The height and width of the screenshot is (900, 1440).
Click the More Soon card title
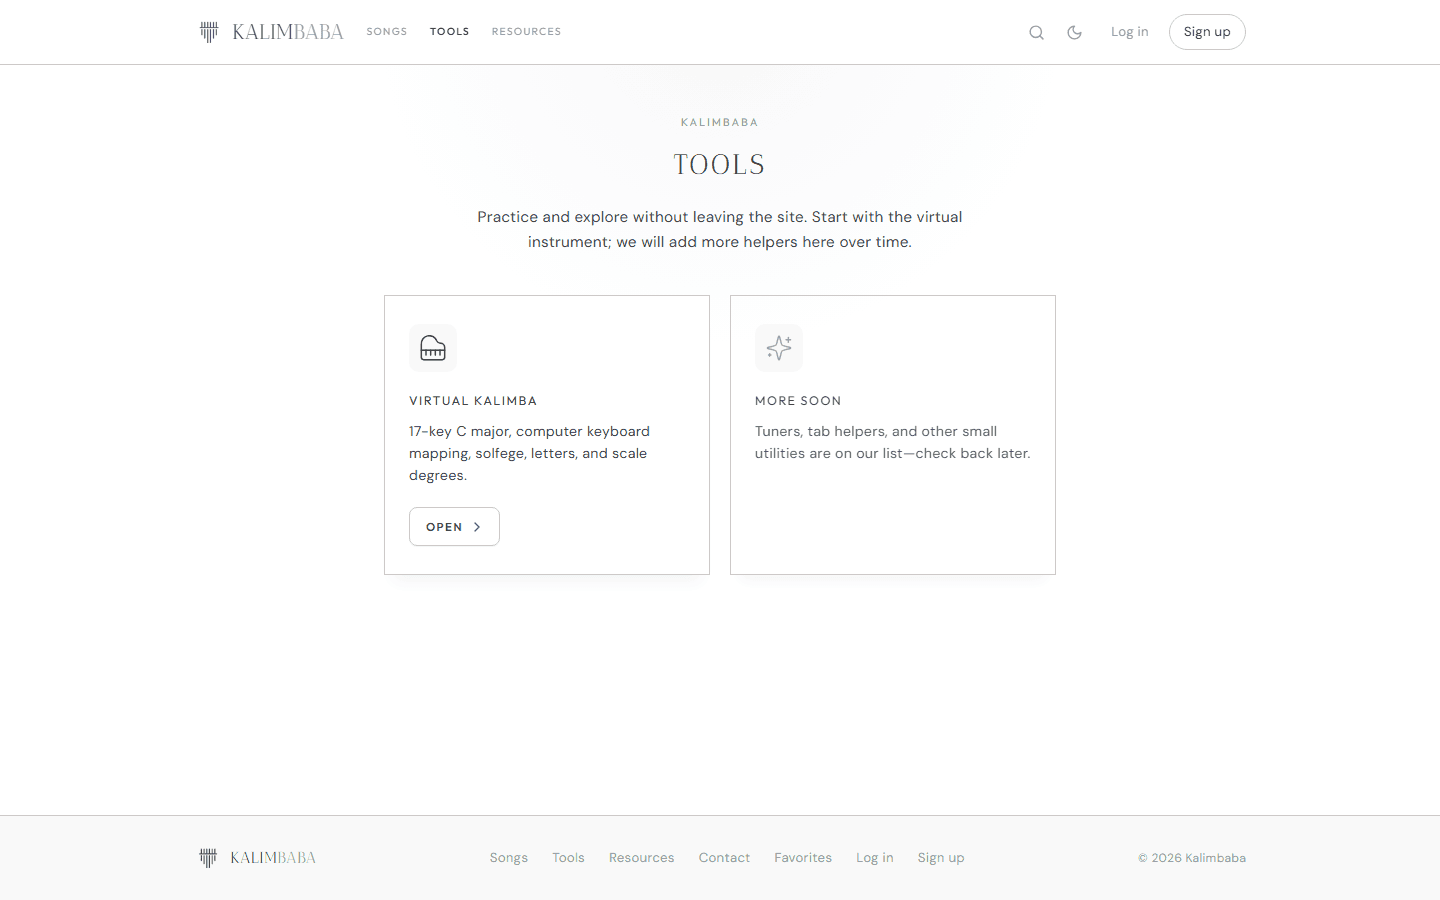(798, 401)
